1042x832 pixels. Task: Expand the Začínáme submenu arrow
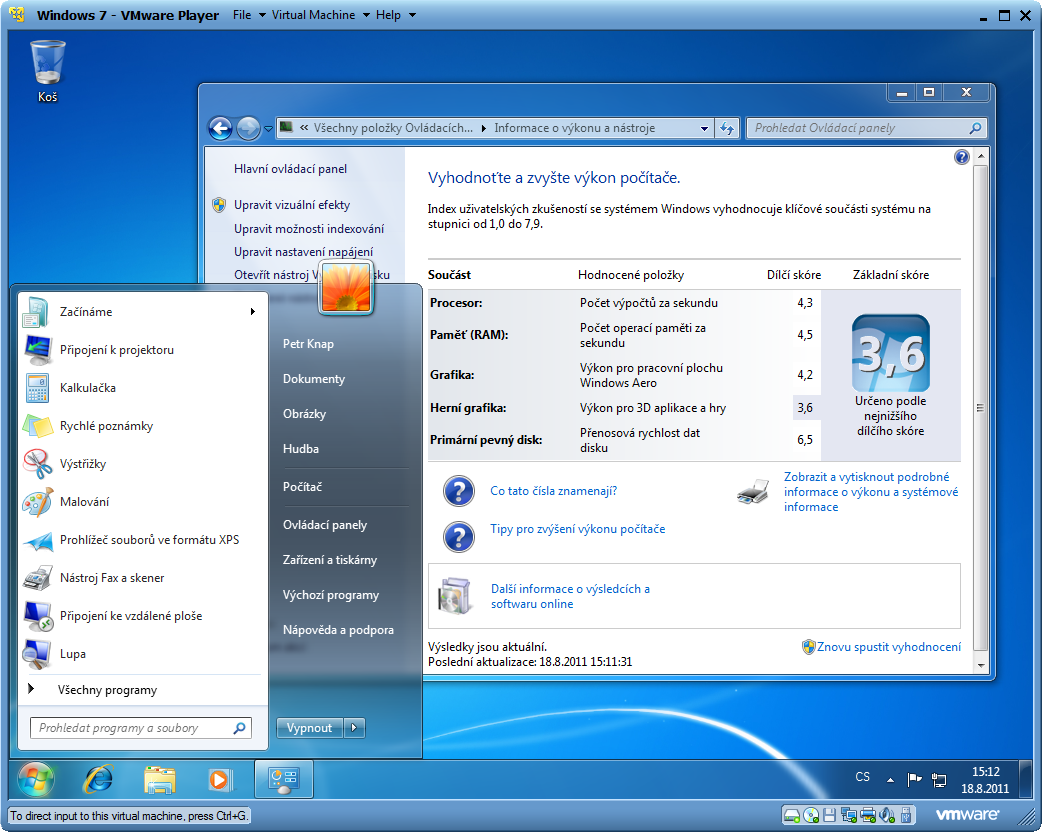[253, 312]
